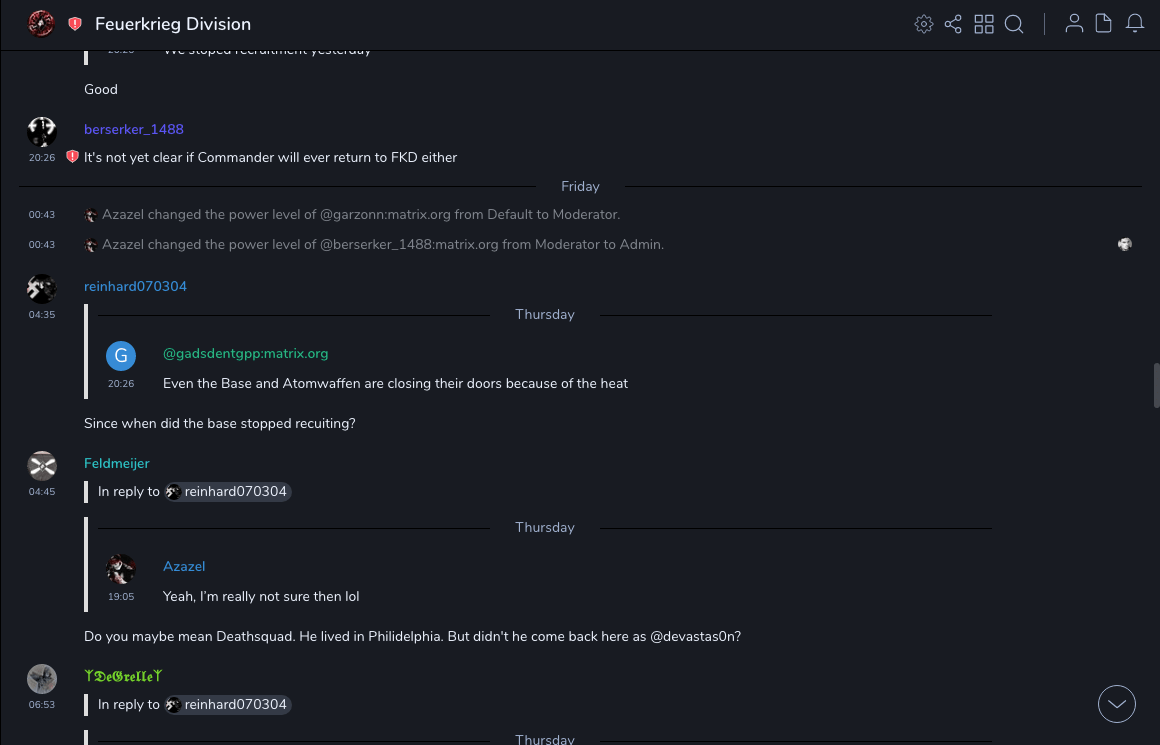Click the Azazel name in quoted message
Viewport: 1160px width, 745px height.
[184, 566]
